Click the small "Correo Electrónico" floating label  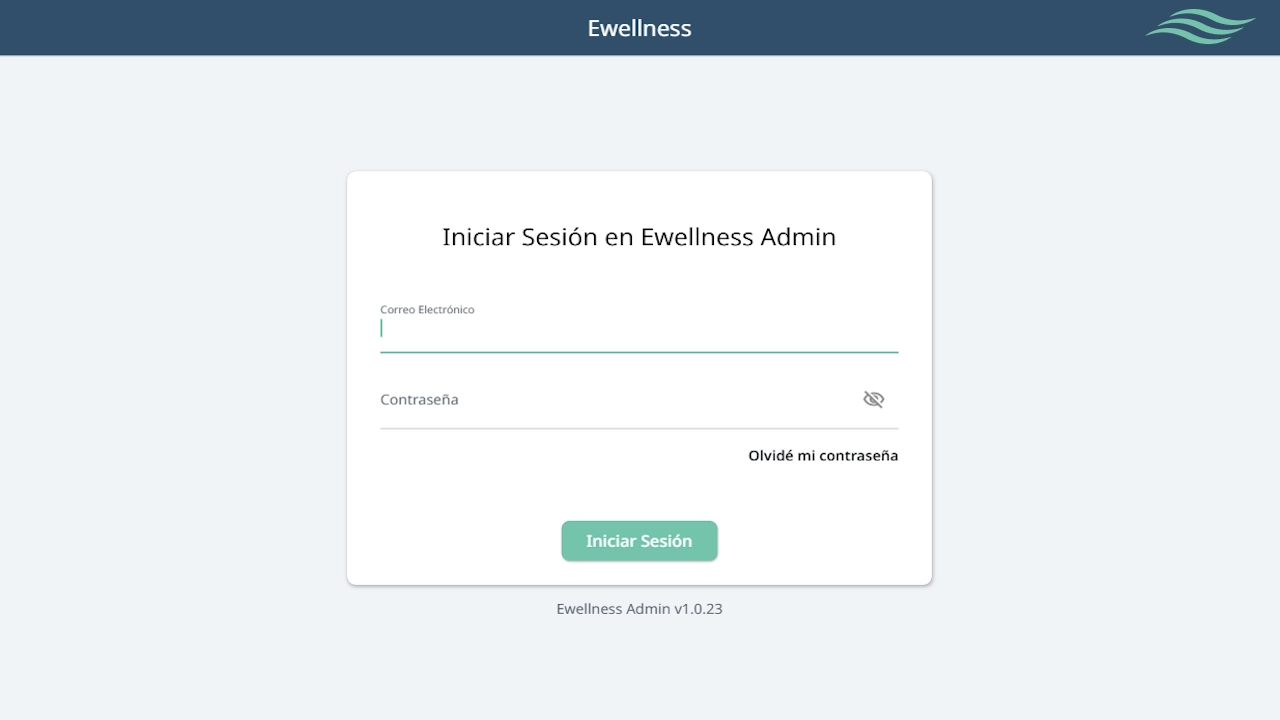[427, 310]
